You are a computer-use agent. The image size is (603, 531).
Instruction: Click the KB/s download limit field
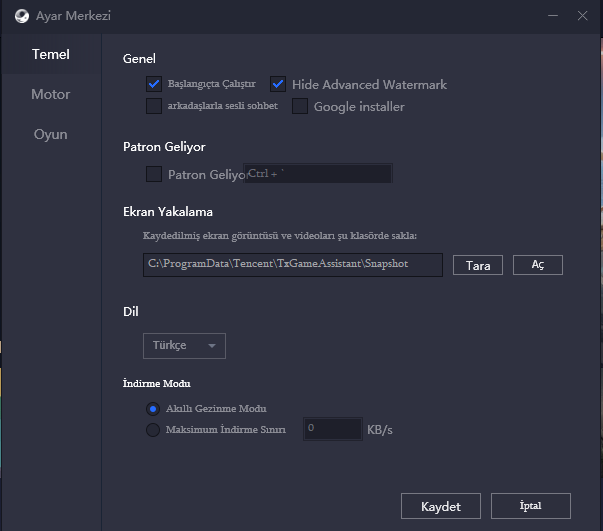pyautogui.click(x=332, y=429)
